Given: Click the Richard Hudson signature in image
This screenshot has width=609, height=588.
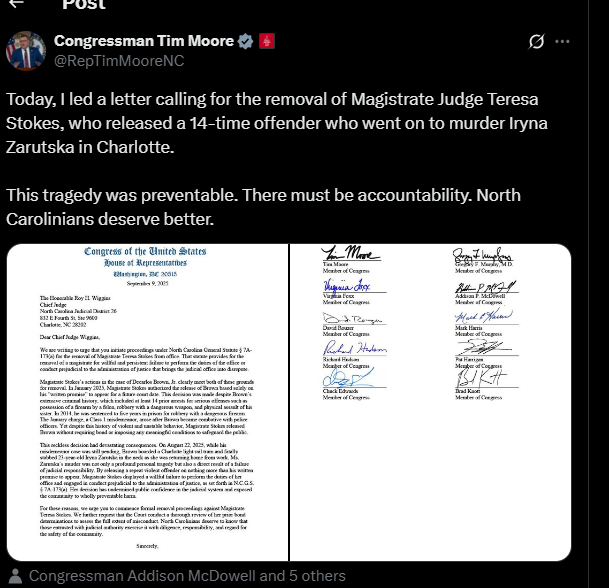Looking at the screenshot, I should coord(354,348).
